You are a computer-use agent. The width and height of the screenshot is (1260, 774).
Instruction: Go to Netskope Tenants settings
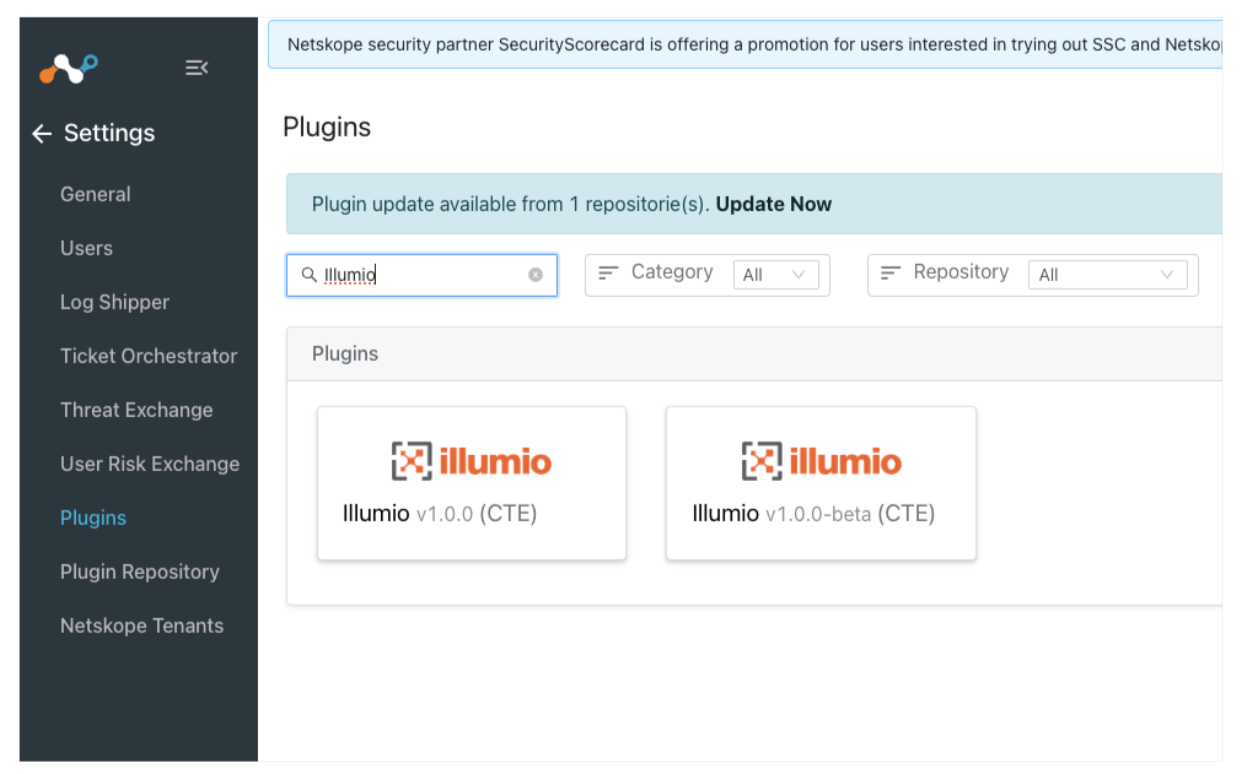tap(141, 626)
